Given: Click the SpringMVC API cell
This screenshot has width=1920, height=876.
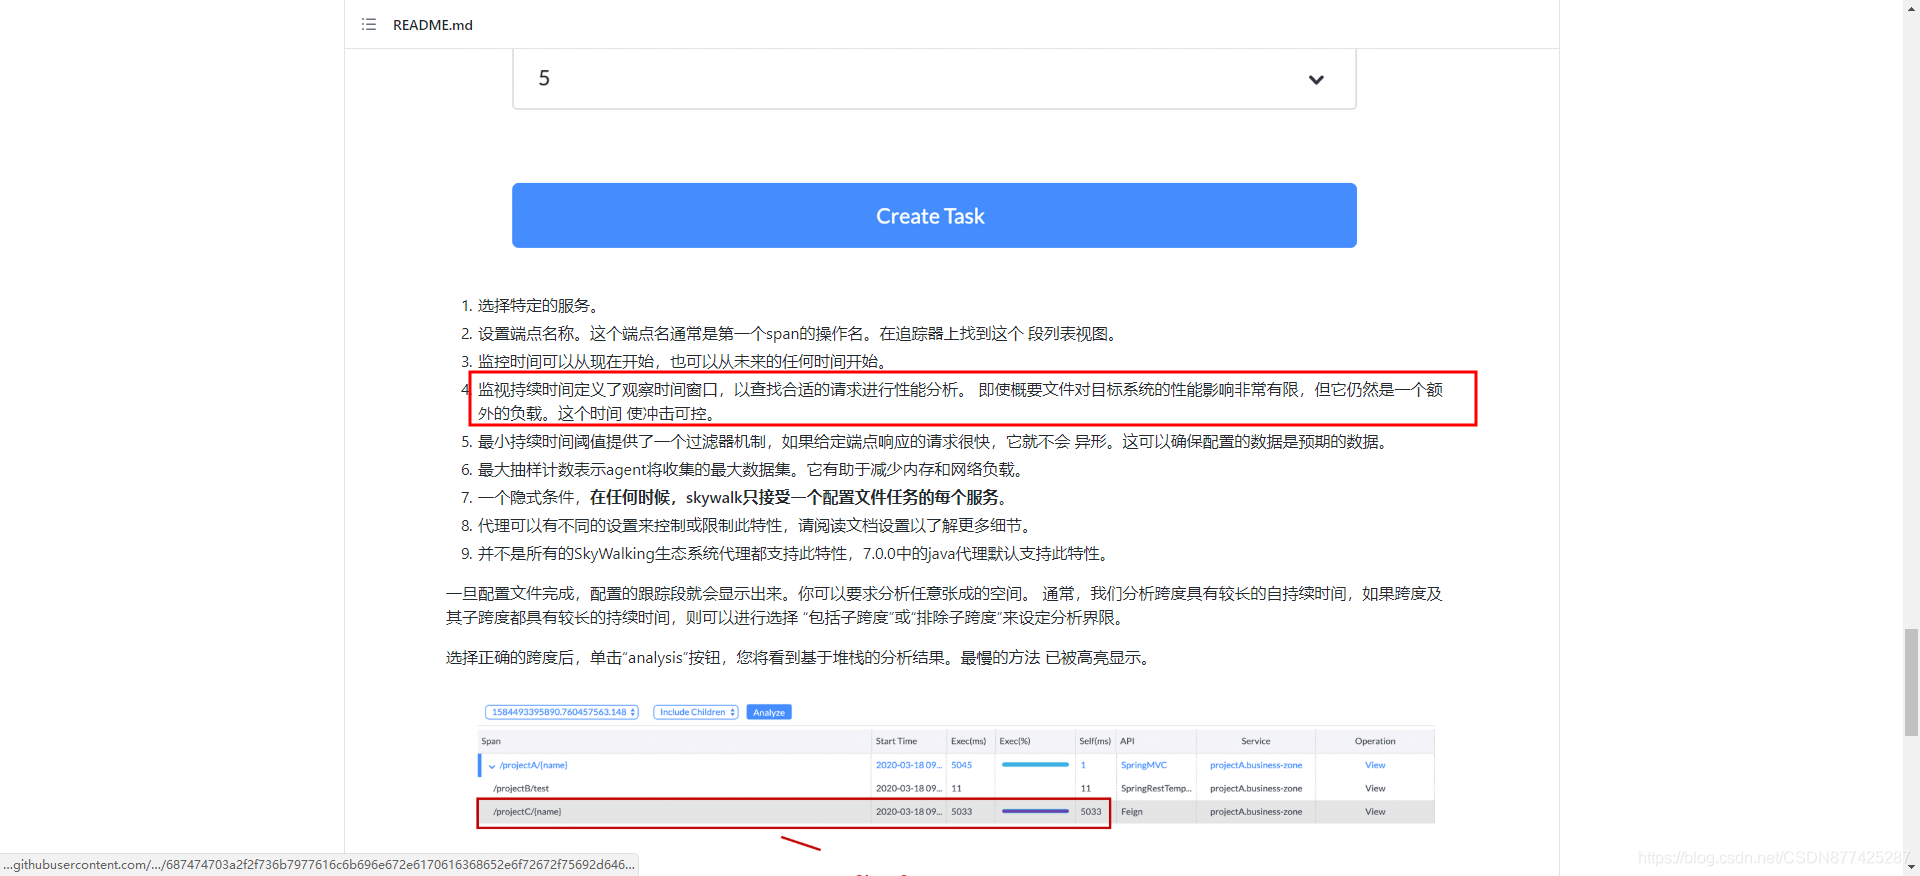Looking at the screenshot, I should [x=1144, y=765].
